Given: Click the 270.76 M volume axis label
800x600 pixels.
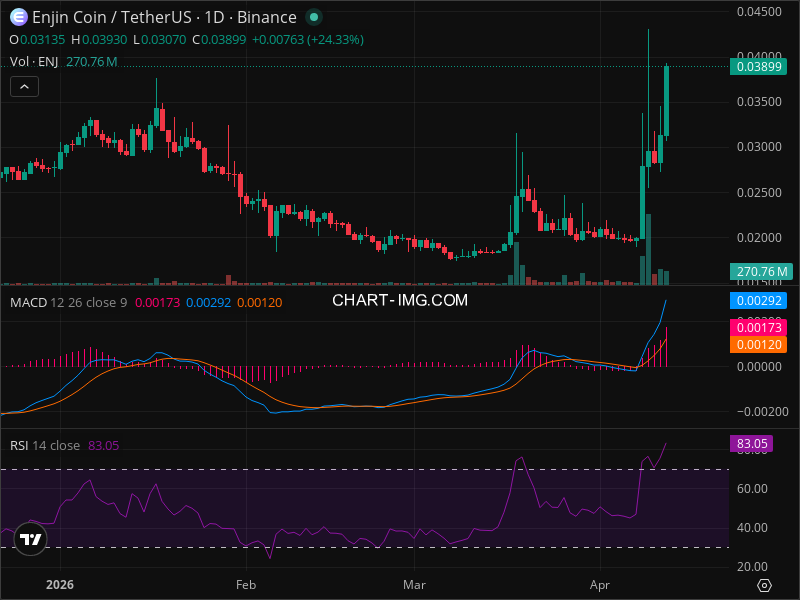Looking at the screenshot, I should 761,271.
